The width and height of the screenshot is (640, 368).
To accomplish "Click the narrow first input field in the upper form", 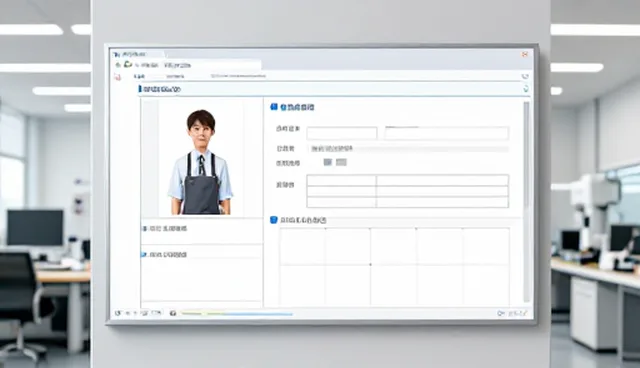I will (x=342, y=133).
